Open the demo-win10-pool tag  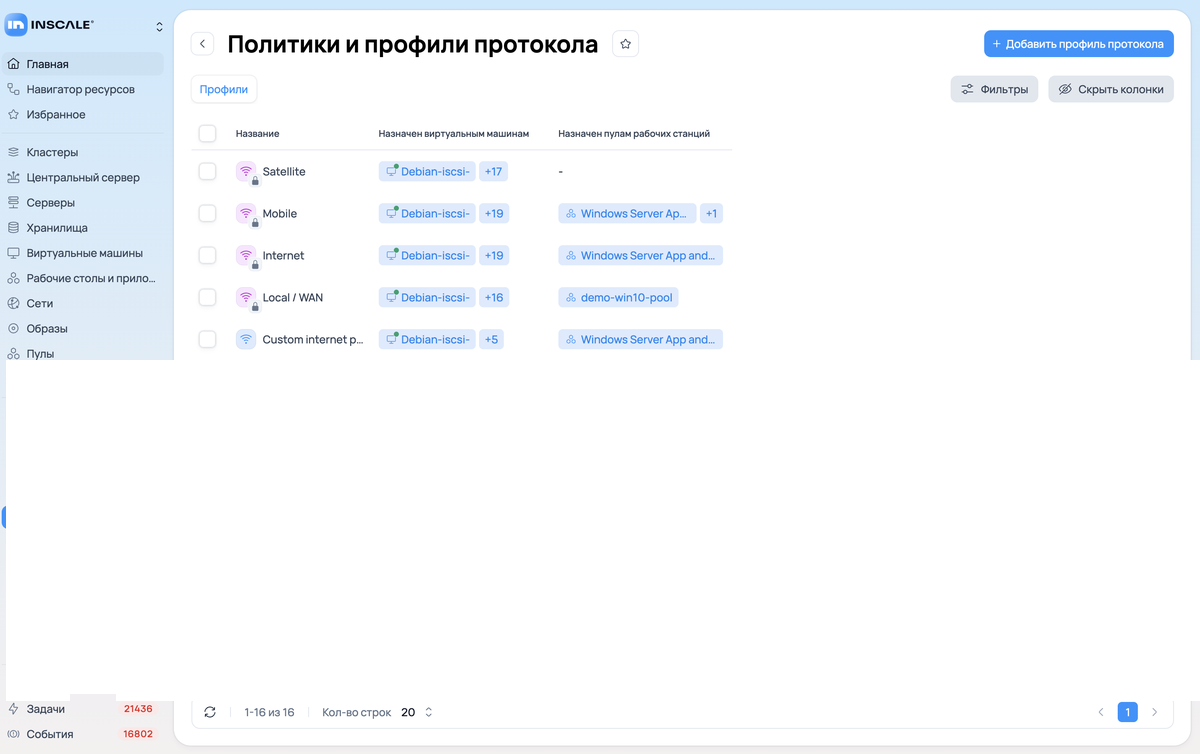point(619,298)
